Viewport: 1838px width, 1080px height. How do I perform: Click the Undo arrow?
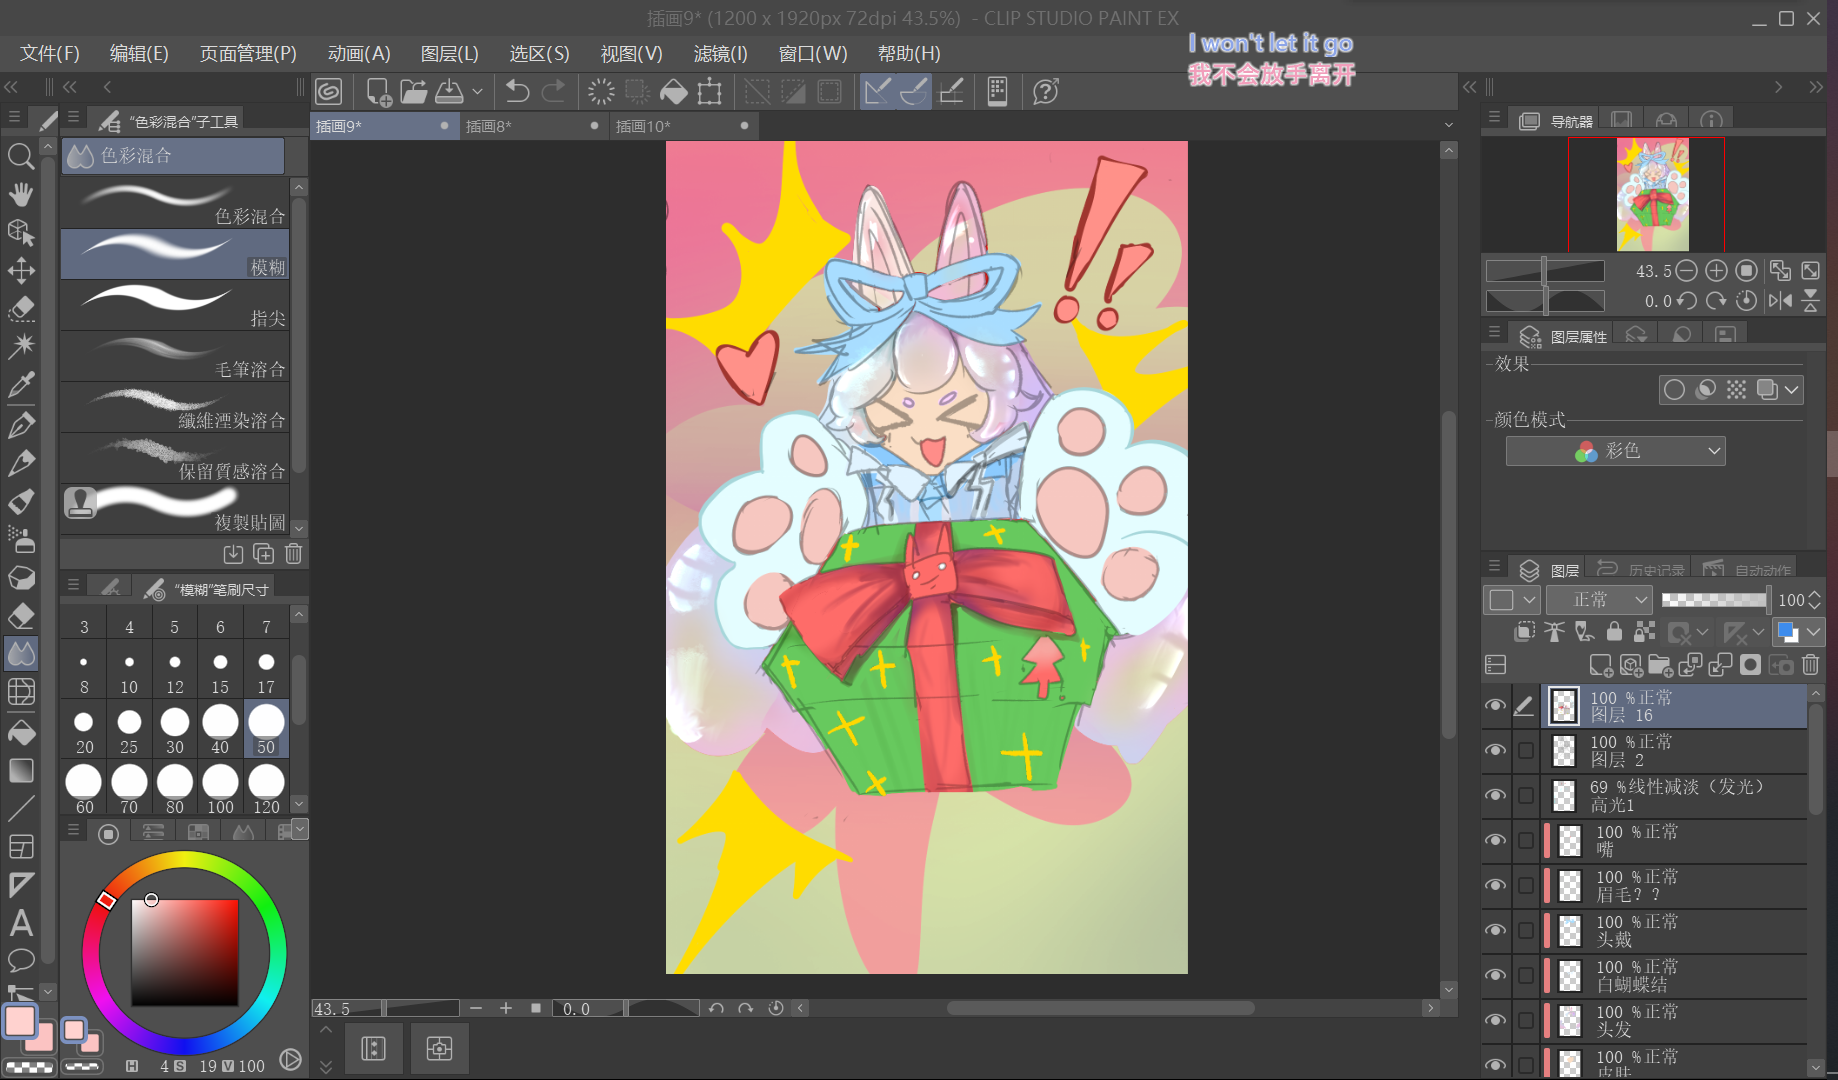point(517,92)
